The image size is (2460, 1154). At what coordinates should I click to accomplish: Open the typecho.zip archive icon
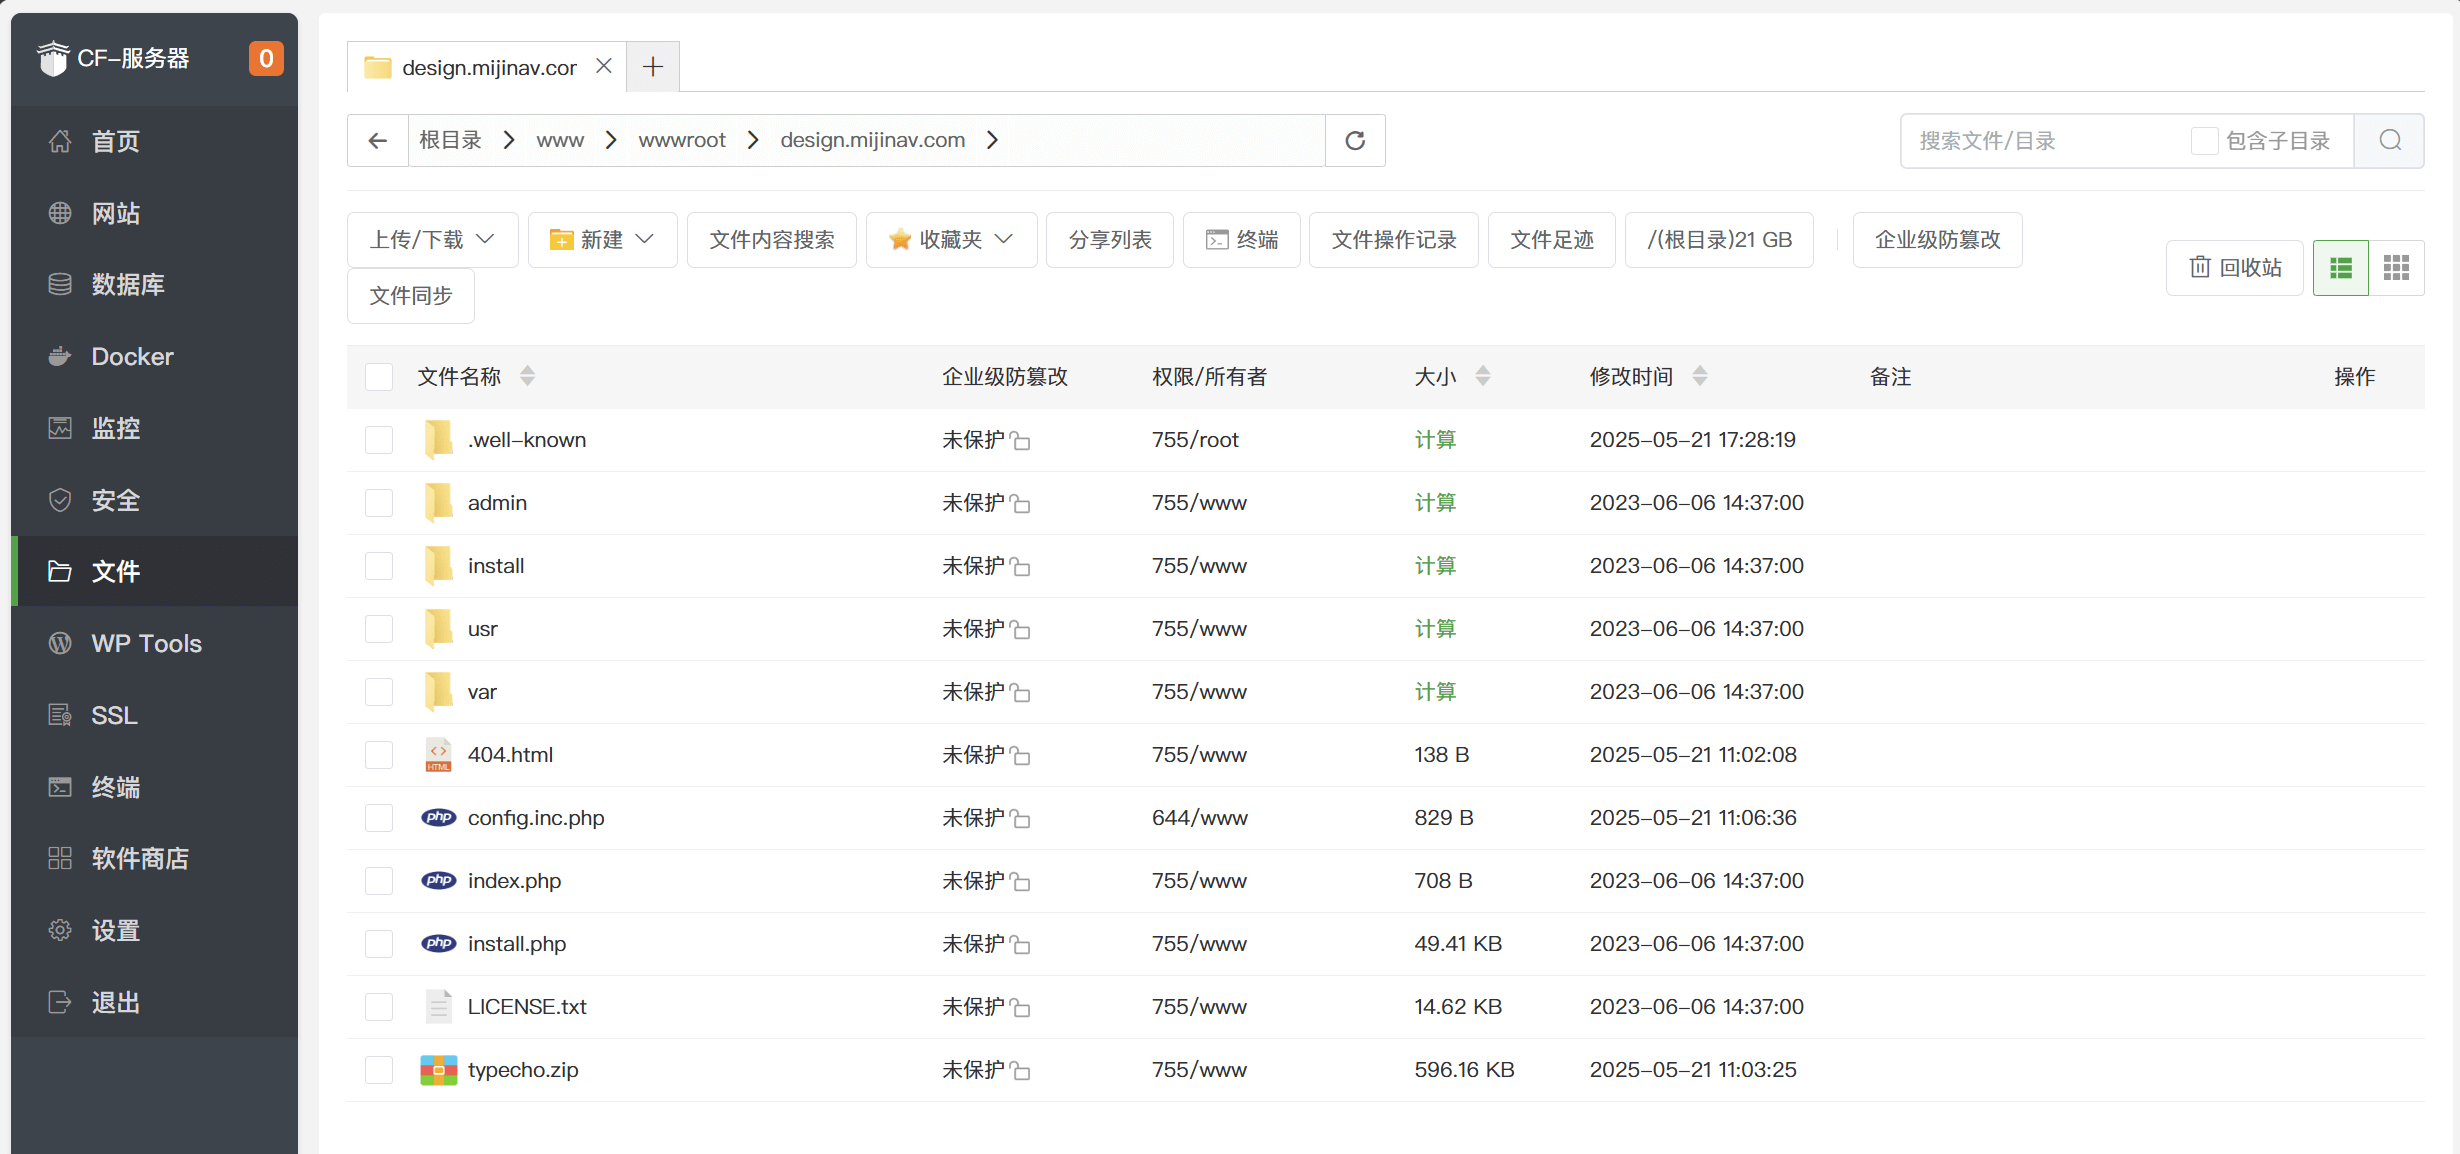(438, 1070)
